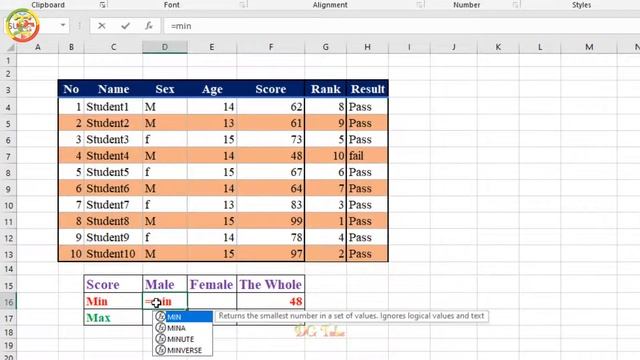Click the 'Result' table header cell
Viewport: 640px width, 360px height.
coord(367,89)
